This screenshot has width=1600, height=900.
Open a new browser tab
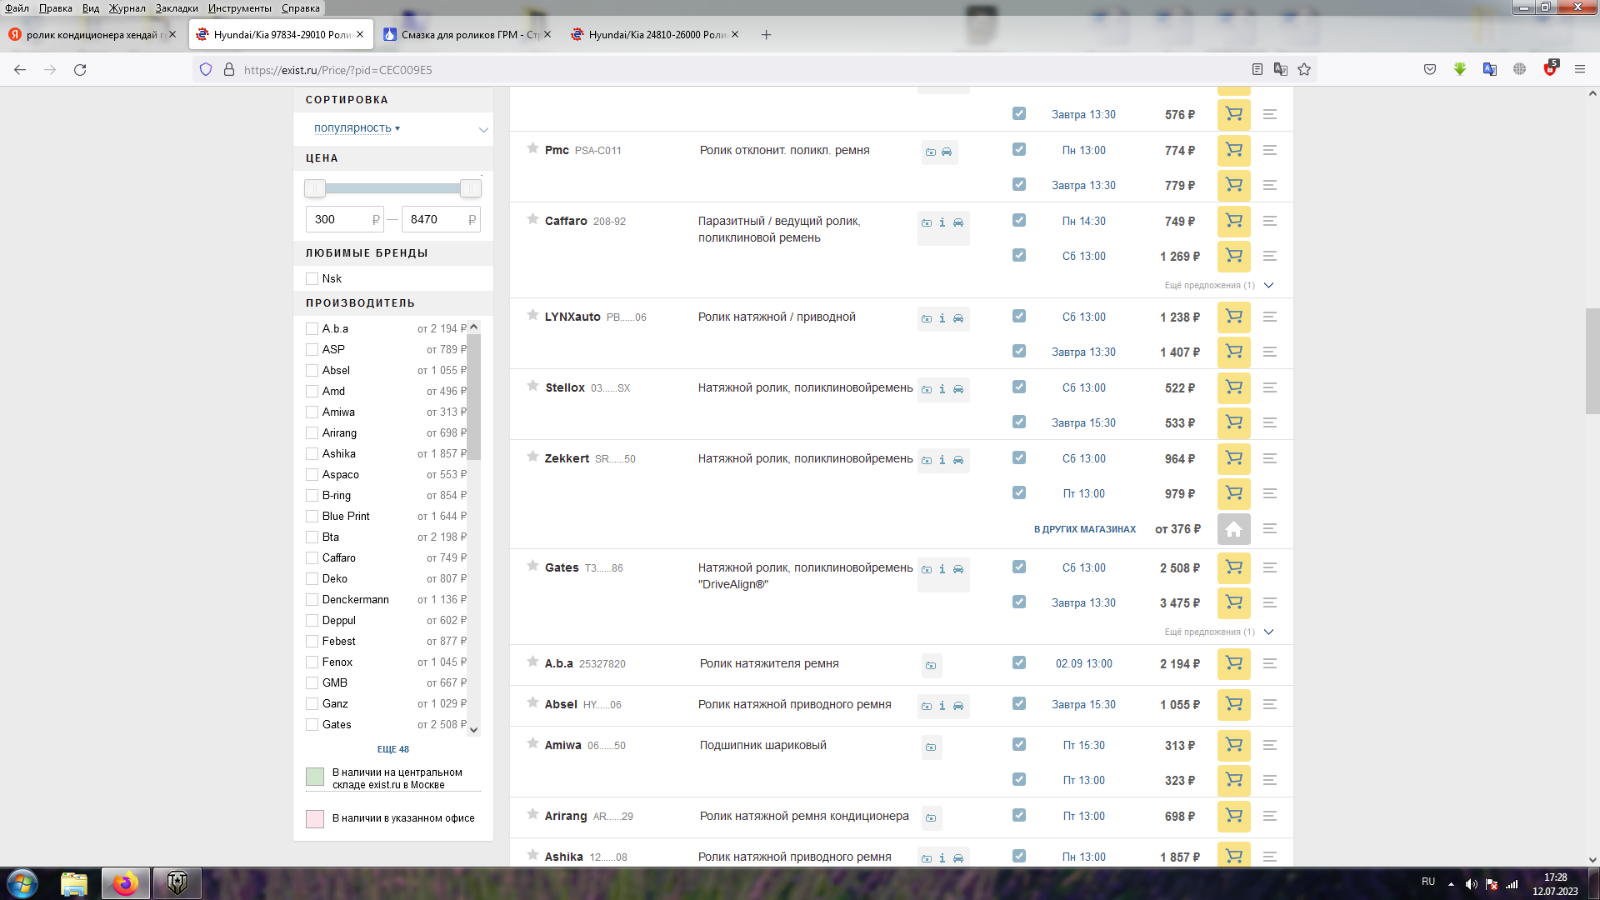coord(766,35)
